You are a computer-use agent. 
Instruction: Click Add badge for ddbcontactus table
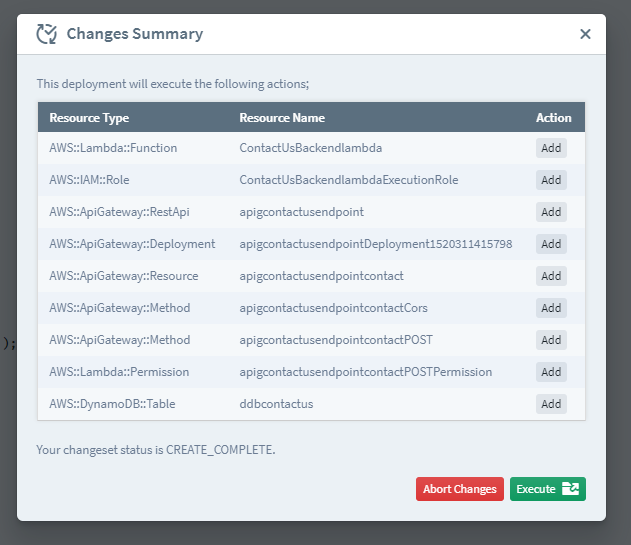(551, 404)
